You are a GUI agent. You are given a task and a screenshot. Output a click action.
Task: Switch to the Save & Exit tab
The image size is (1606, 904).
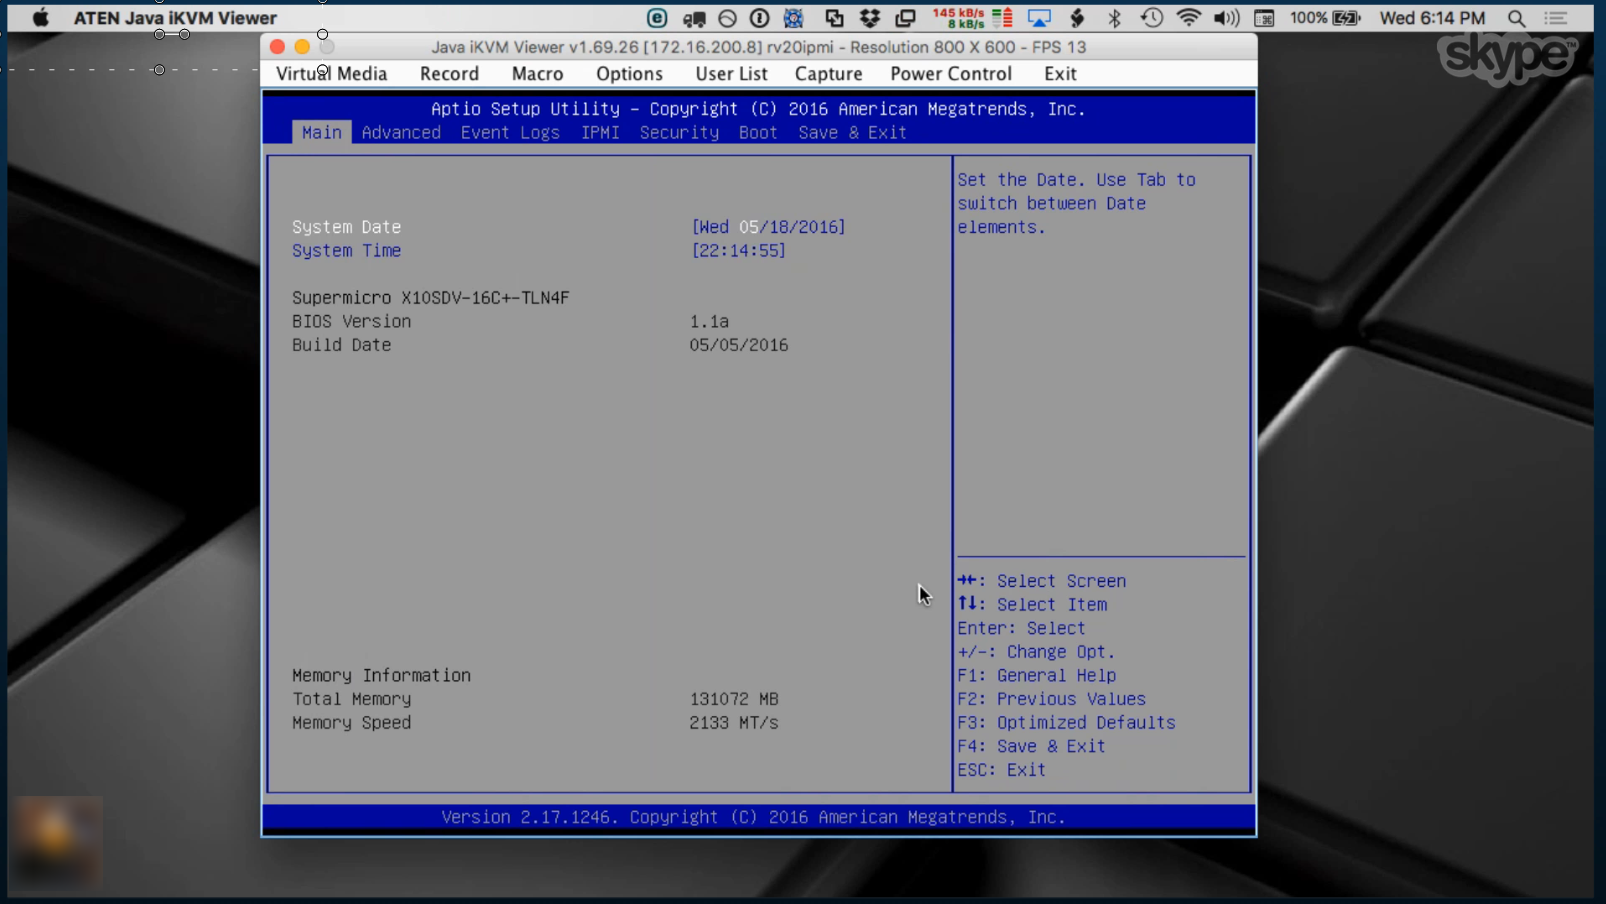point(852,132)
